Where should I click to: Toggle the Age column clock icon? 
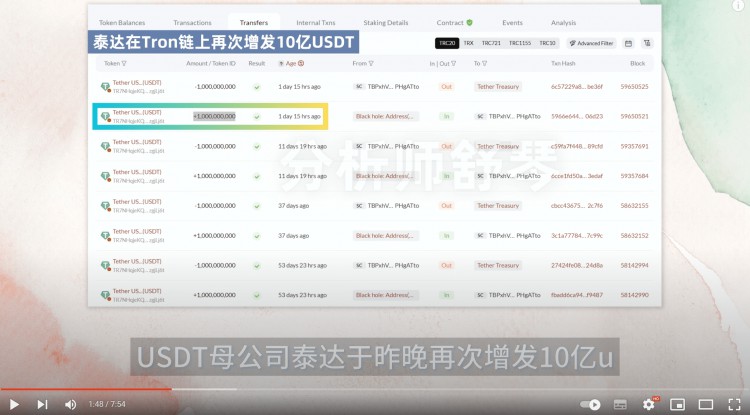301,63
